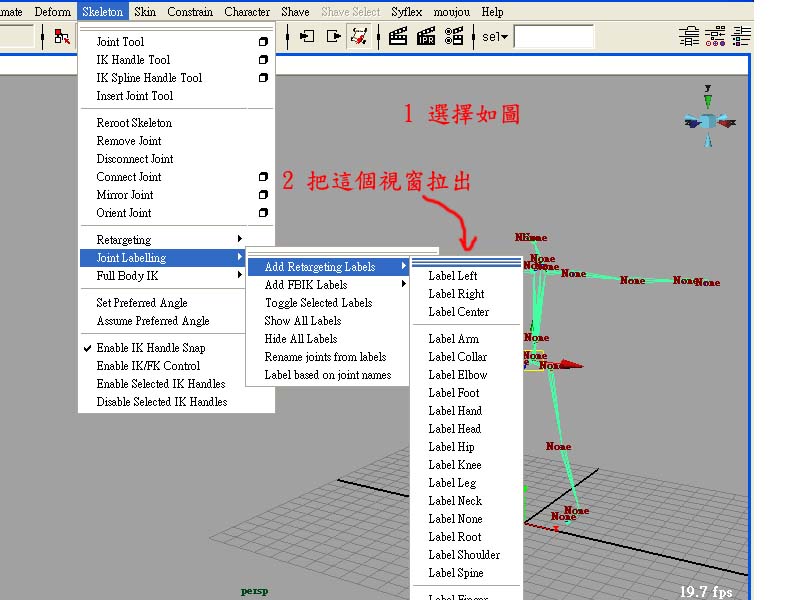Choose Remove Joint
The image size is (800, 600).
coord(129,140)
